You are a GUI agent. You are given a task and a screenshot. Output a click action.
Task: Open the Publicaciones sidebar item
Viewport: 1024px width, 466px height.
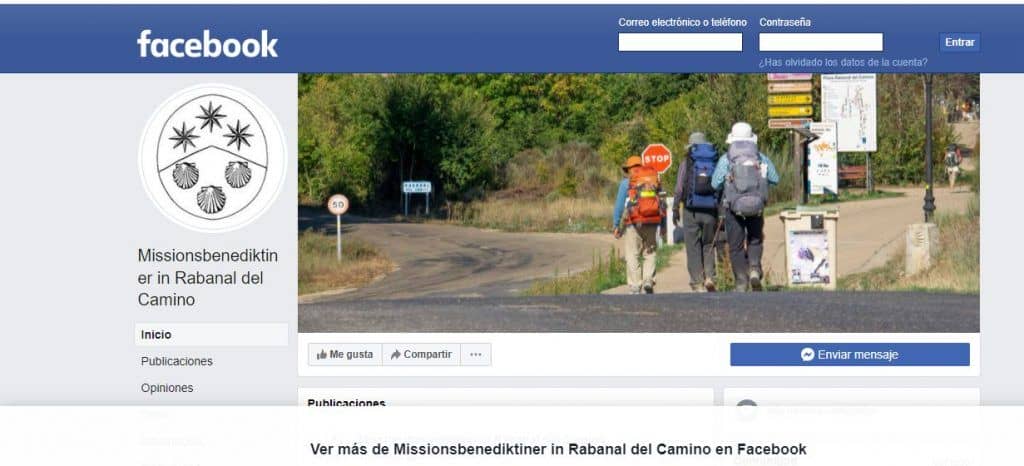coord(176,361)
